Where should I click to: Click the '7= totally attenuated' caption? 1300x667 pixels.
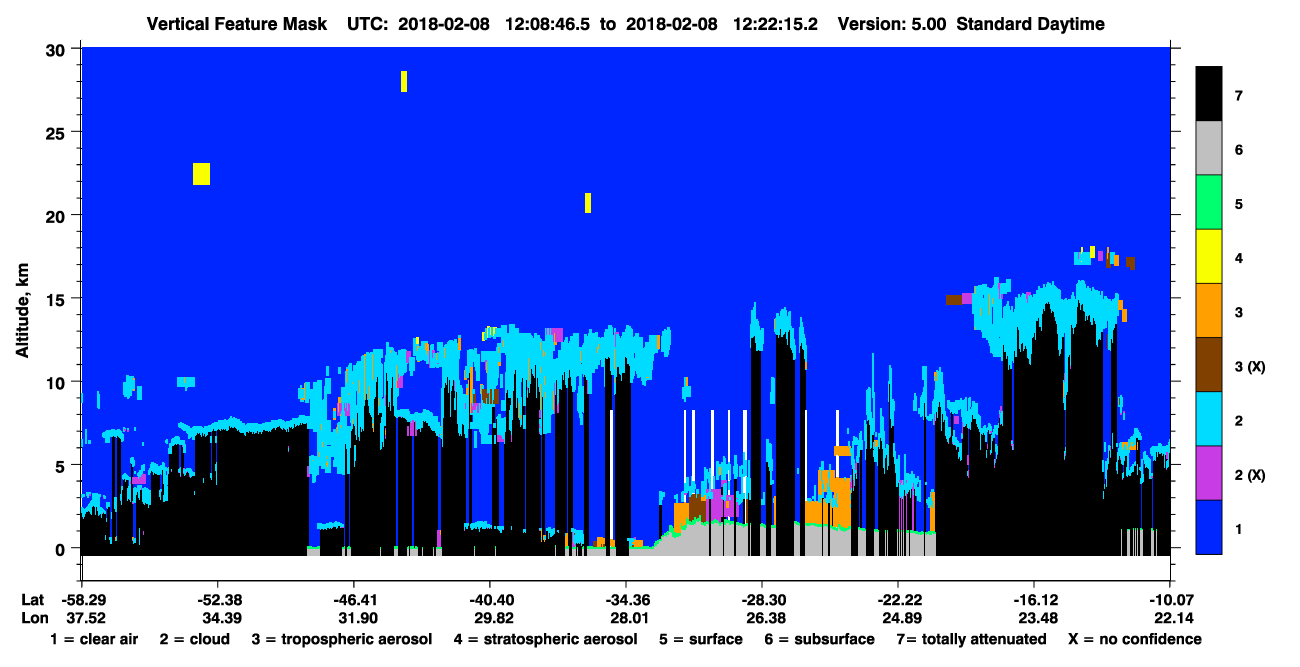coord(971,639)
